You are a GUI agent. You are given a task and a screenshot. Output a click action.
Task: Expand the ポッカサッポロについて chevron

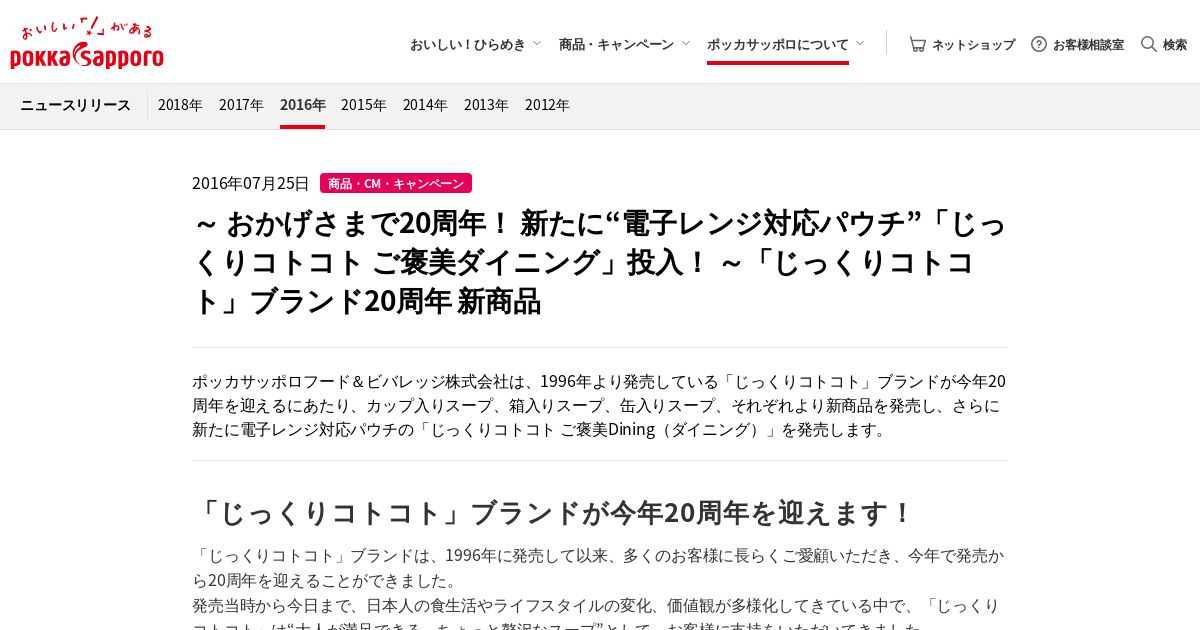pos(860,43)
